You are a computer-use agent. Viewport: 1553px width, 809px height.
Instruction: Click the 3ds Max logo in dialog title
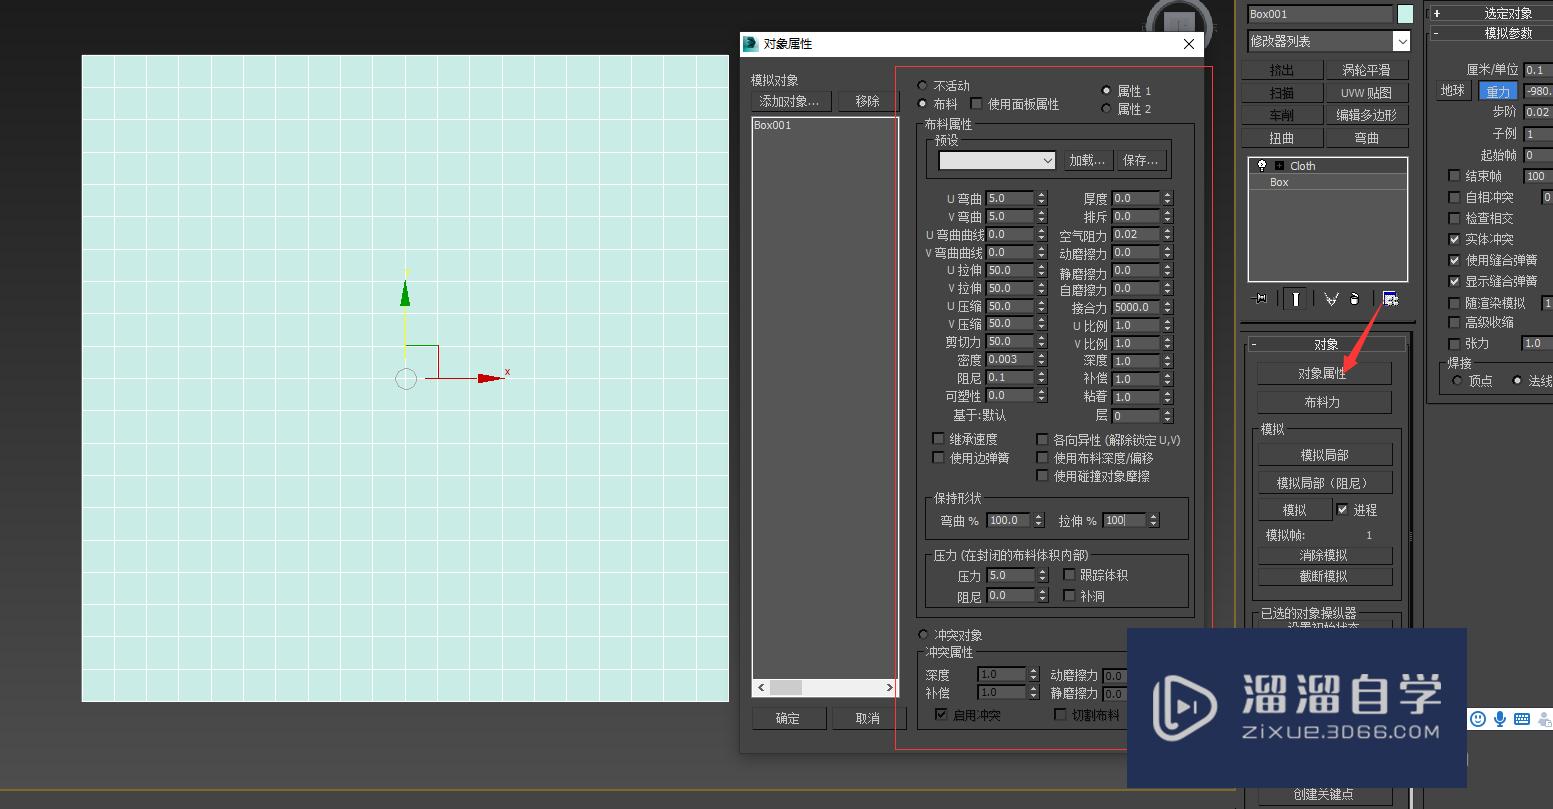751,43
